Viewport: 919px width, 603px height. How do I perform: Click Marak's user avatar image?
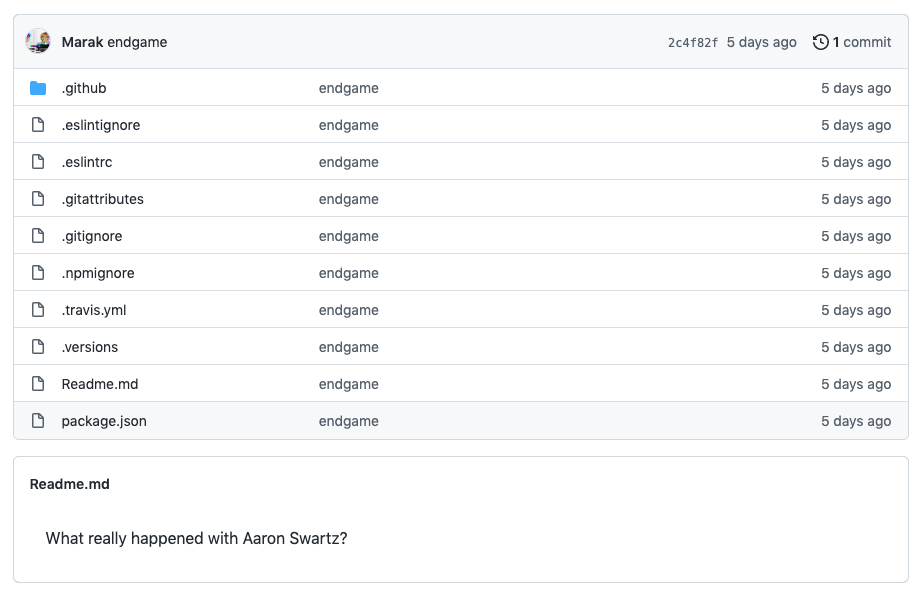click(38, 42)
